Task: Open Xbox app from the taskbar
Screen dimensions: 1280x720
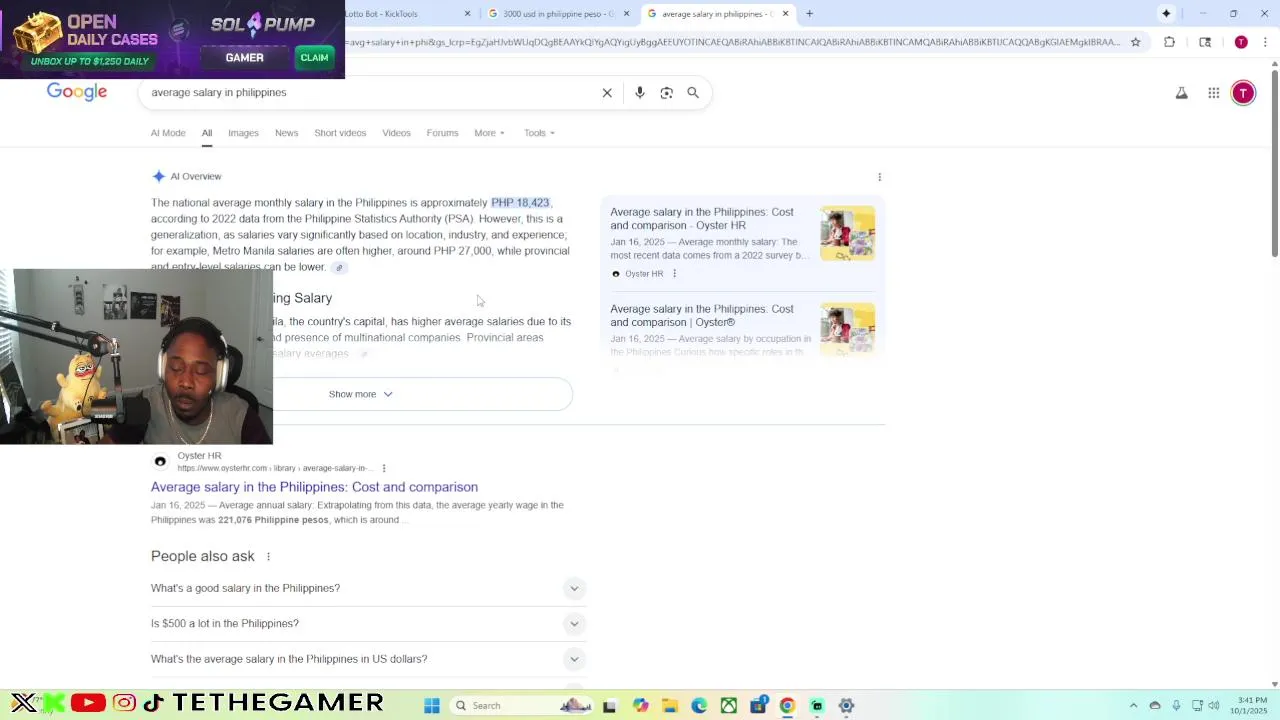Action: (729, 706)
